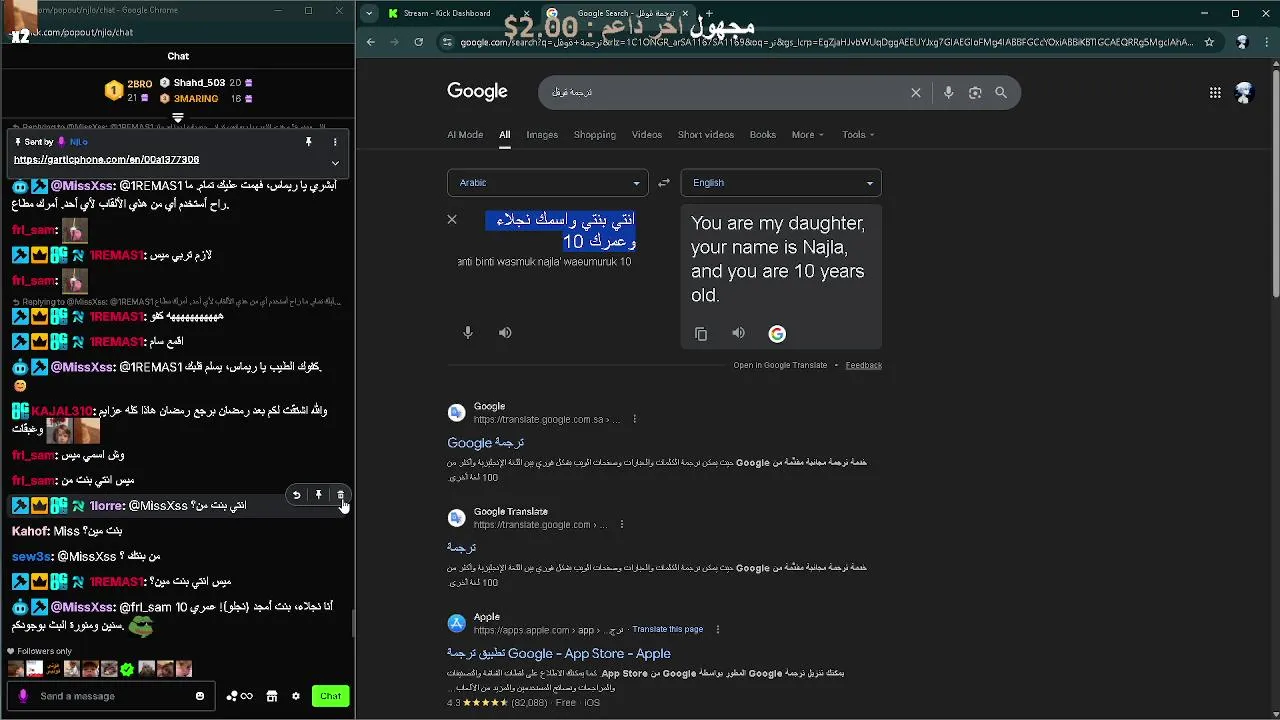Open chat settings gear icon
This screenshot has height=720, width=1280.
coord(296,696)
